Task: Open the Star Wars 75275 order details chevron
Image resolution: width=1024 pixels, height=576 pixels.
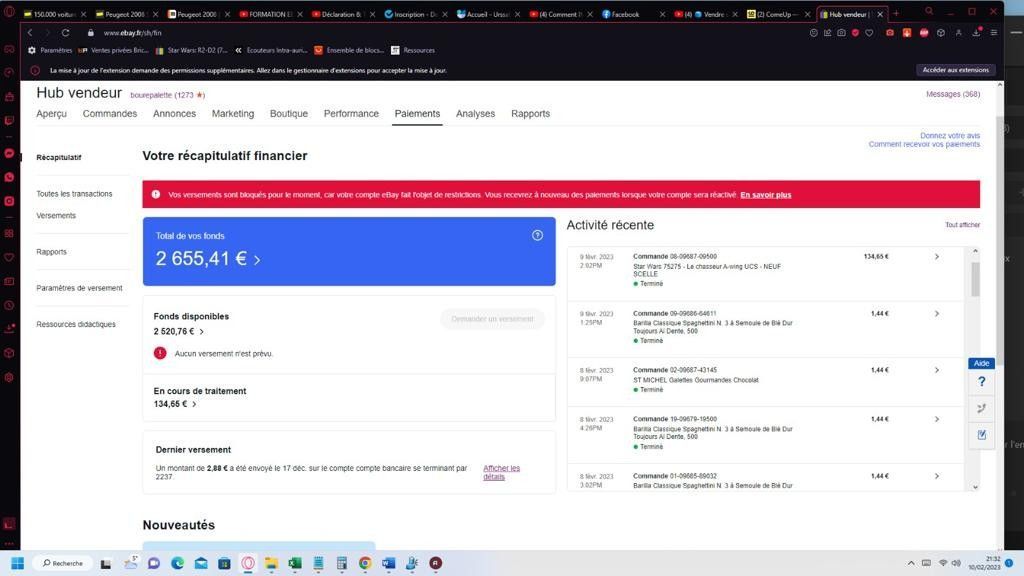Action: pyautogui.click(x=936, y=257)
